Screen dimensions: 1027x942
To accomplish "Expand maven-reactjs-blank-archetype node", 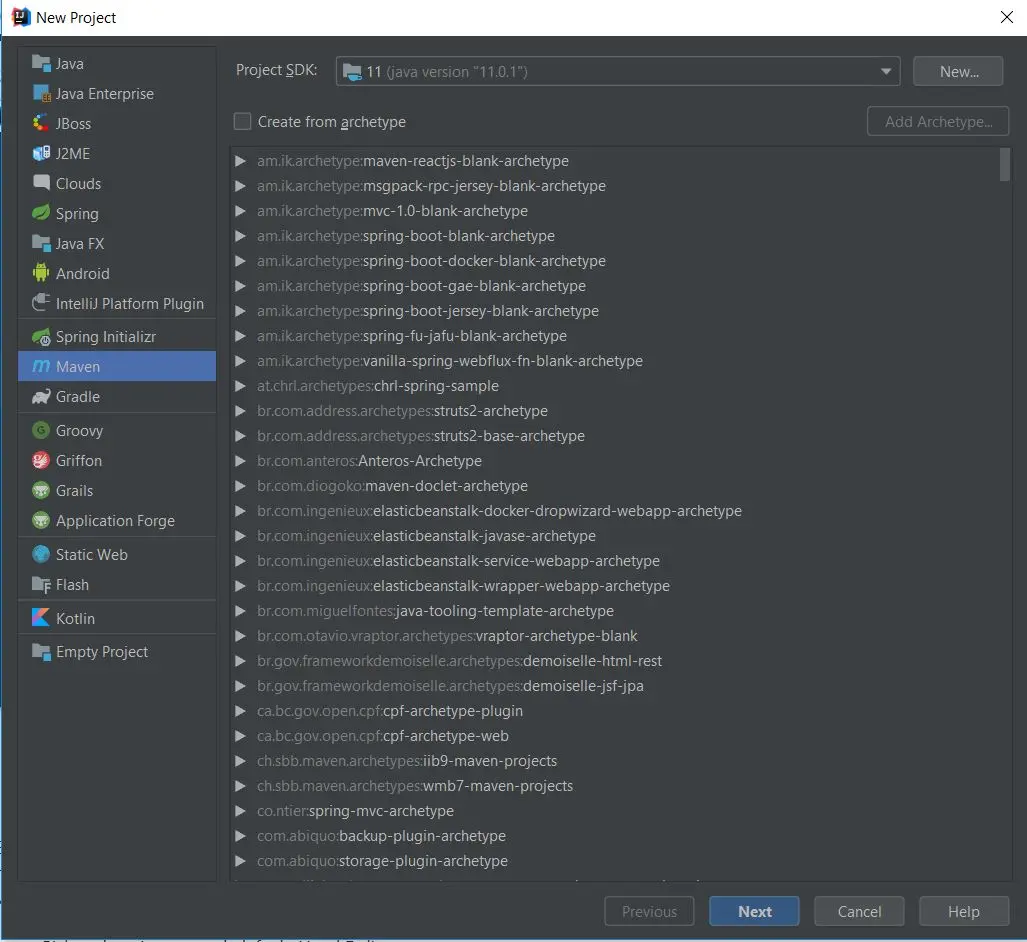I will point(240,160).
